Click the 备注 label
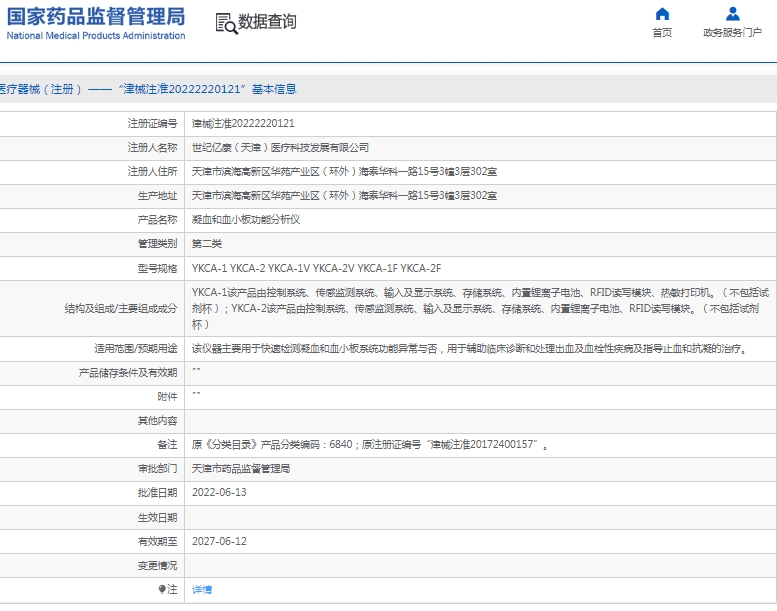777x611 pixels. (167, 445)
